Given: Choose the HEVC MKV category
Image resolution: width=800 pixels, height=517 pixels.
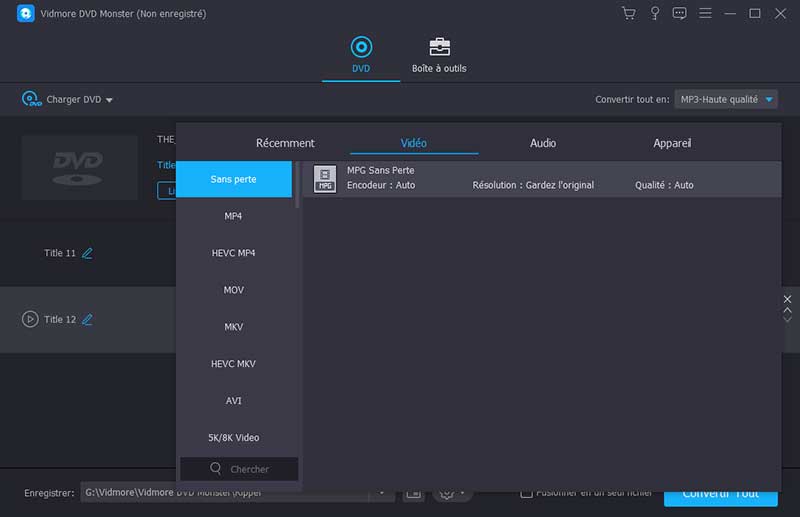Looking at the screenshot, I should (234, 363).
